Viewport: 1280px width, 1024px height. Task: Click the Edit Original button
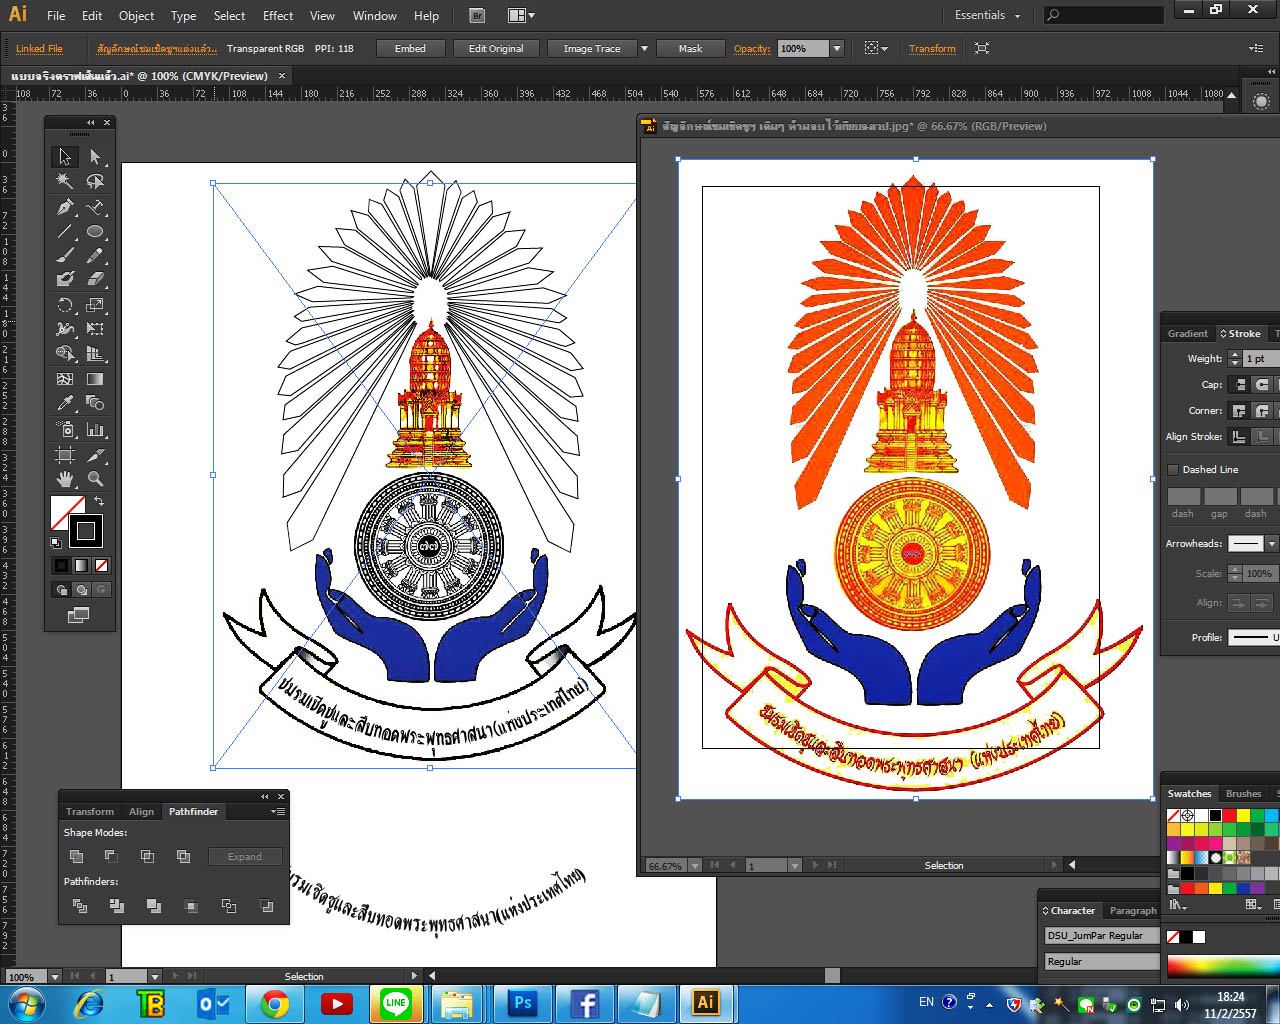coord(496,48)
